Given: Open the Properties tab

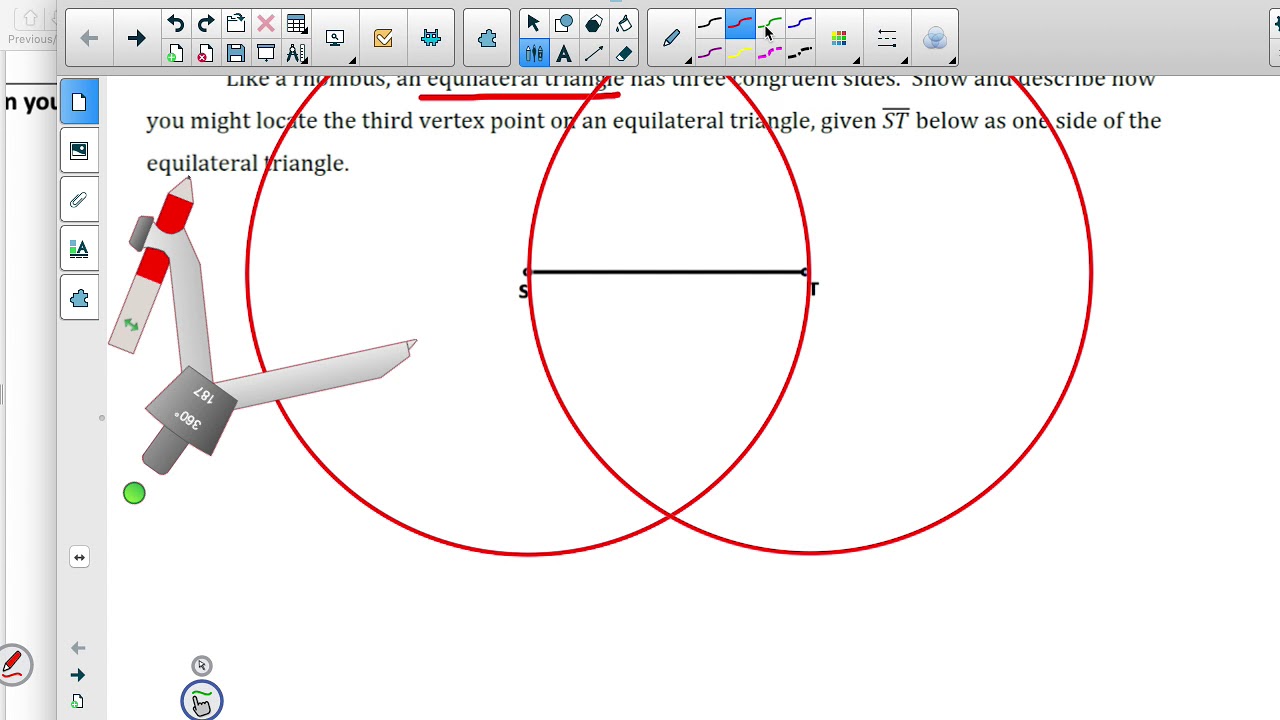Looking at the screenshot, I should tap(79, 249).
